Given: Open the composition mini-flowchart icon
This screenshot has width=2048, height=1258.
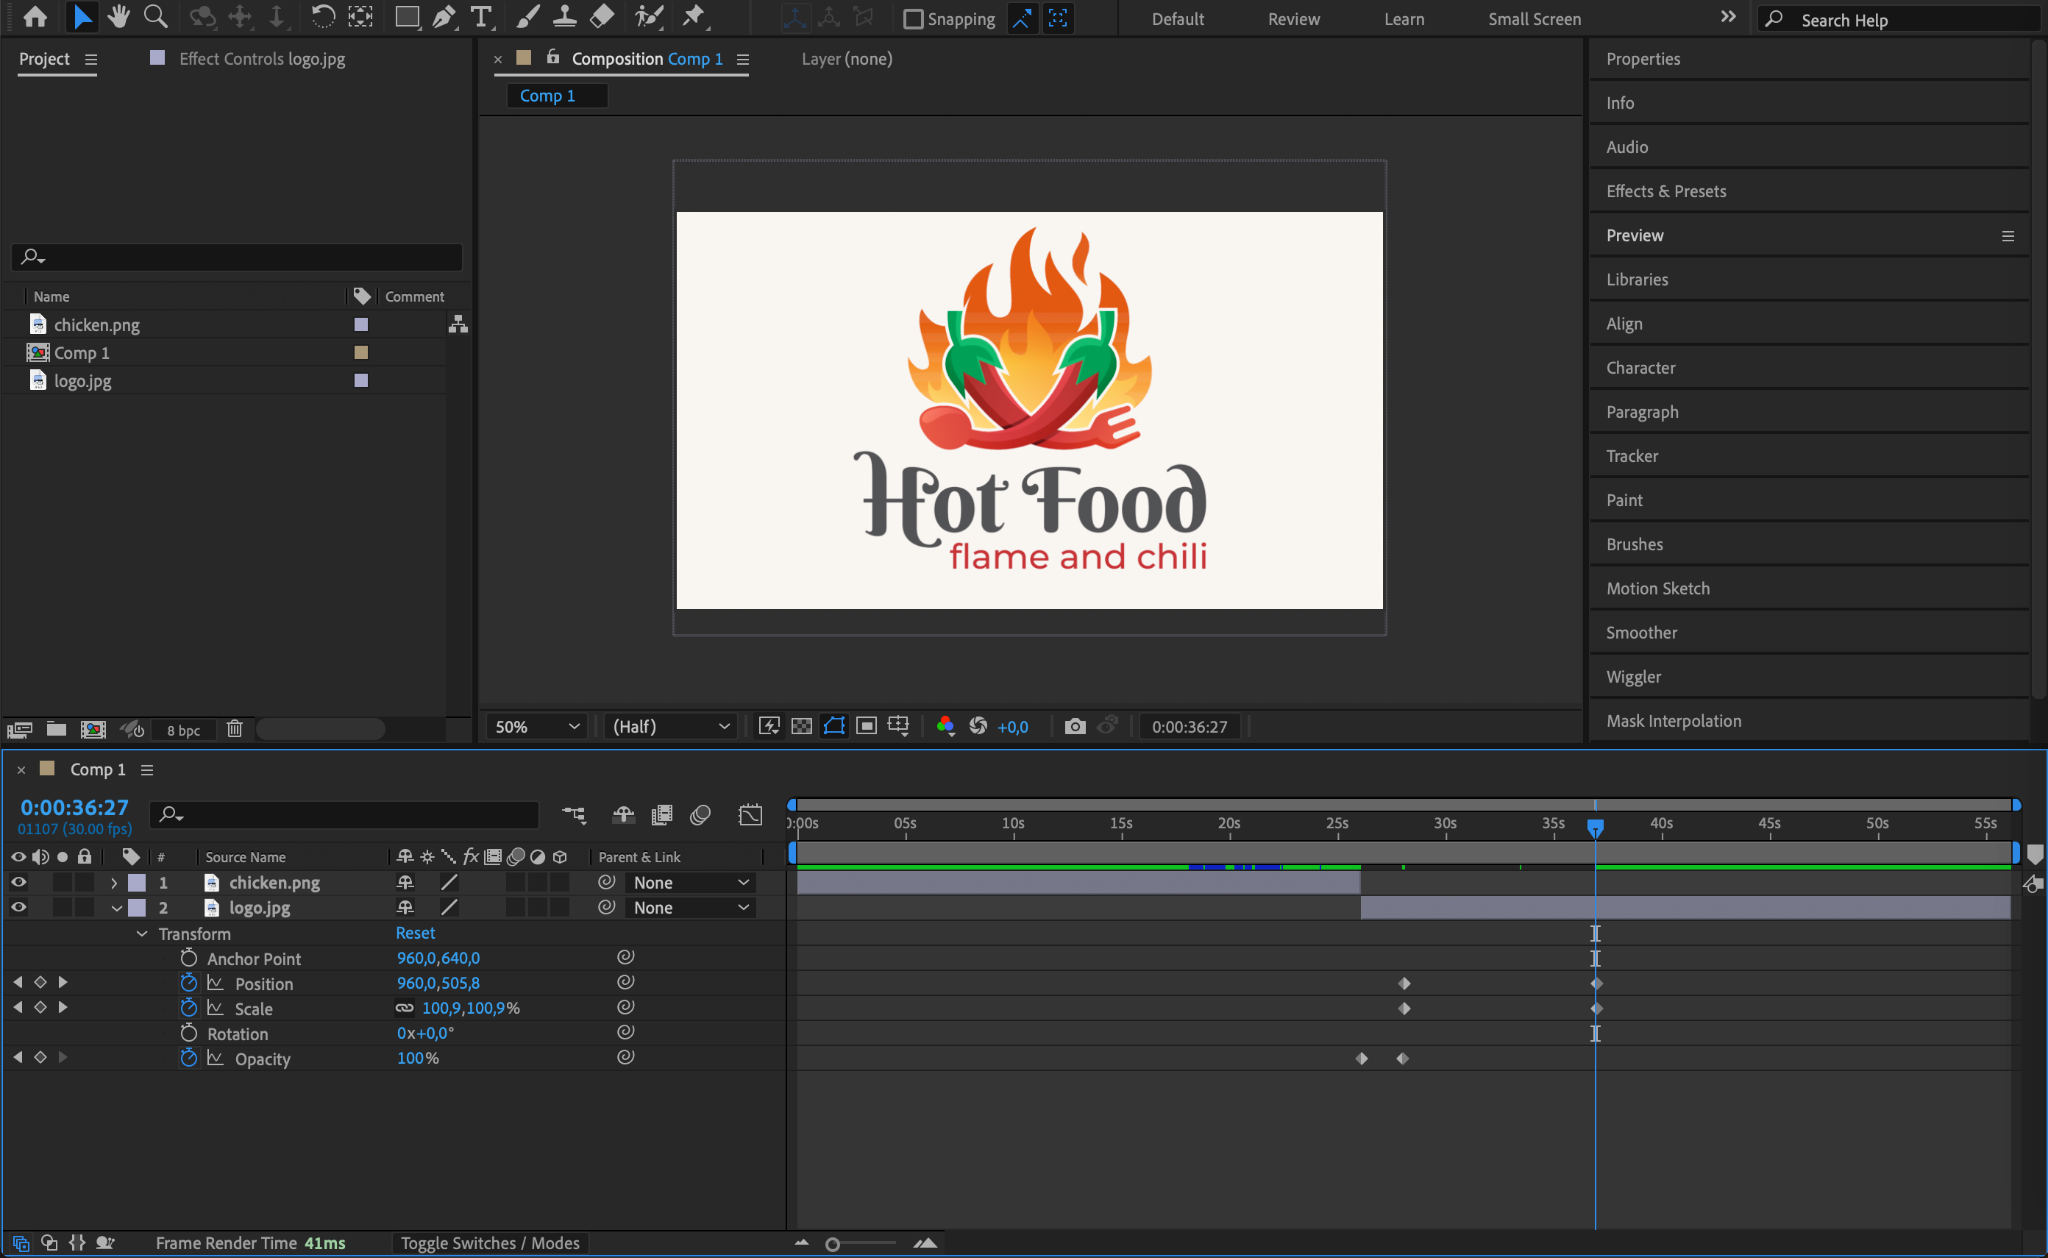Looking at the screenshot, I should [574, 815].
